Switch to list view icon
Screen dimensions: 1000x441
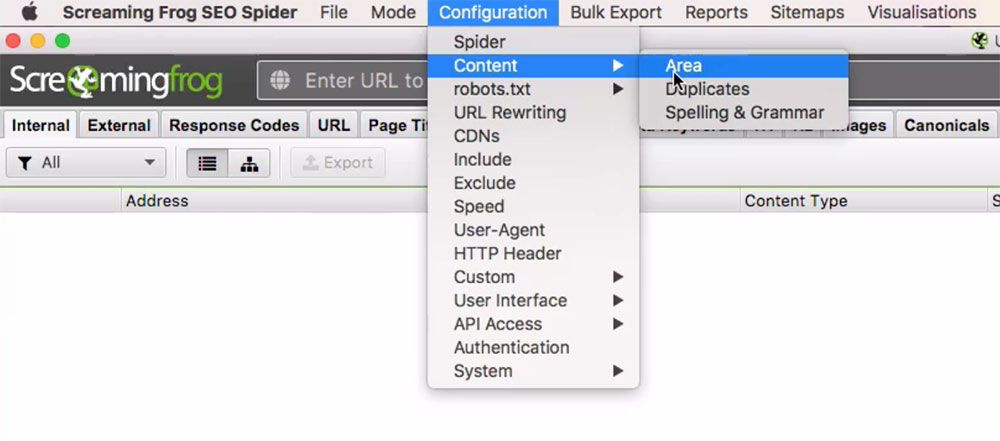pos(207,163)
